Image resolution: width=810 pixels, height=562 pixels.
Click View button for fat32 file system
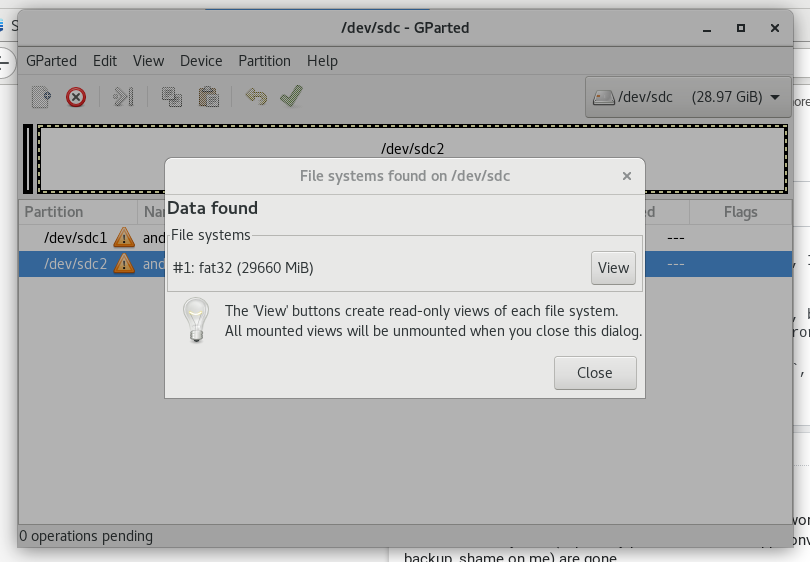click(x=613, y=268)
